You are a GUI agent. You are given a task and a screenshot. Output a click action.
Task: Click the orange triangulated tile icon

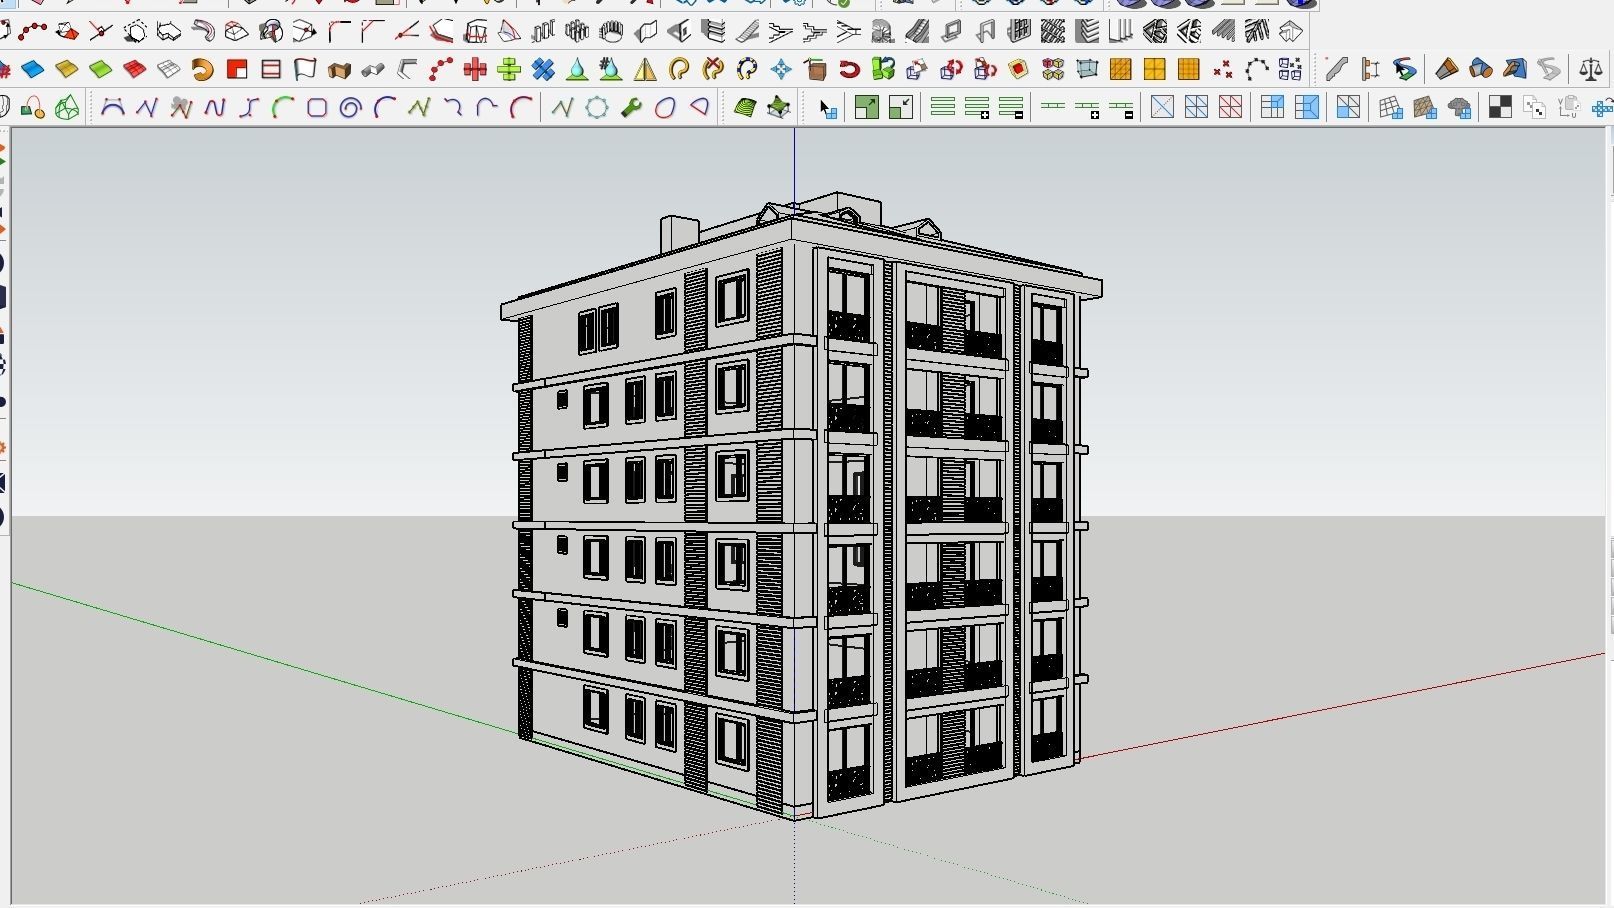(x=1121, y=70)
